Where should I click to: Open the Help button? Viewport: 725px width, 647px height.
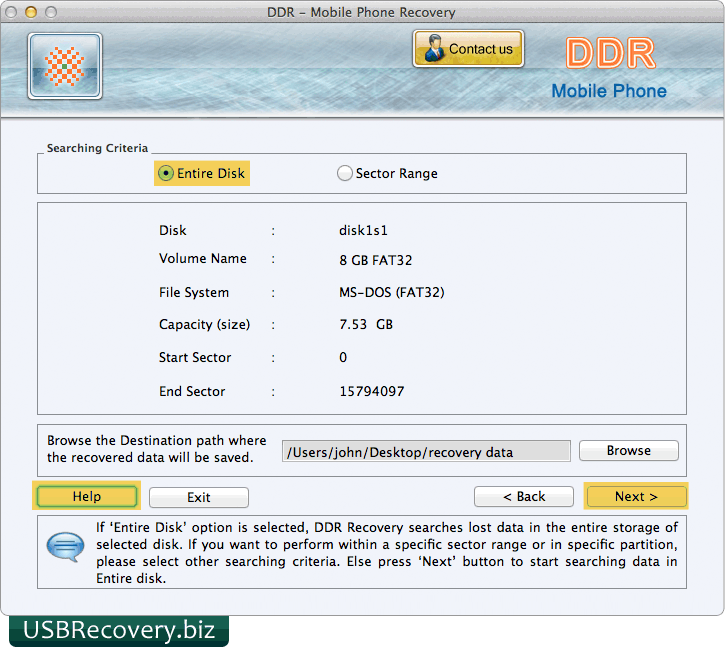(x=86, y=496)
